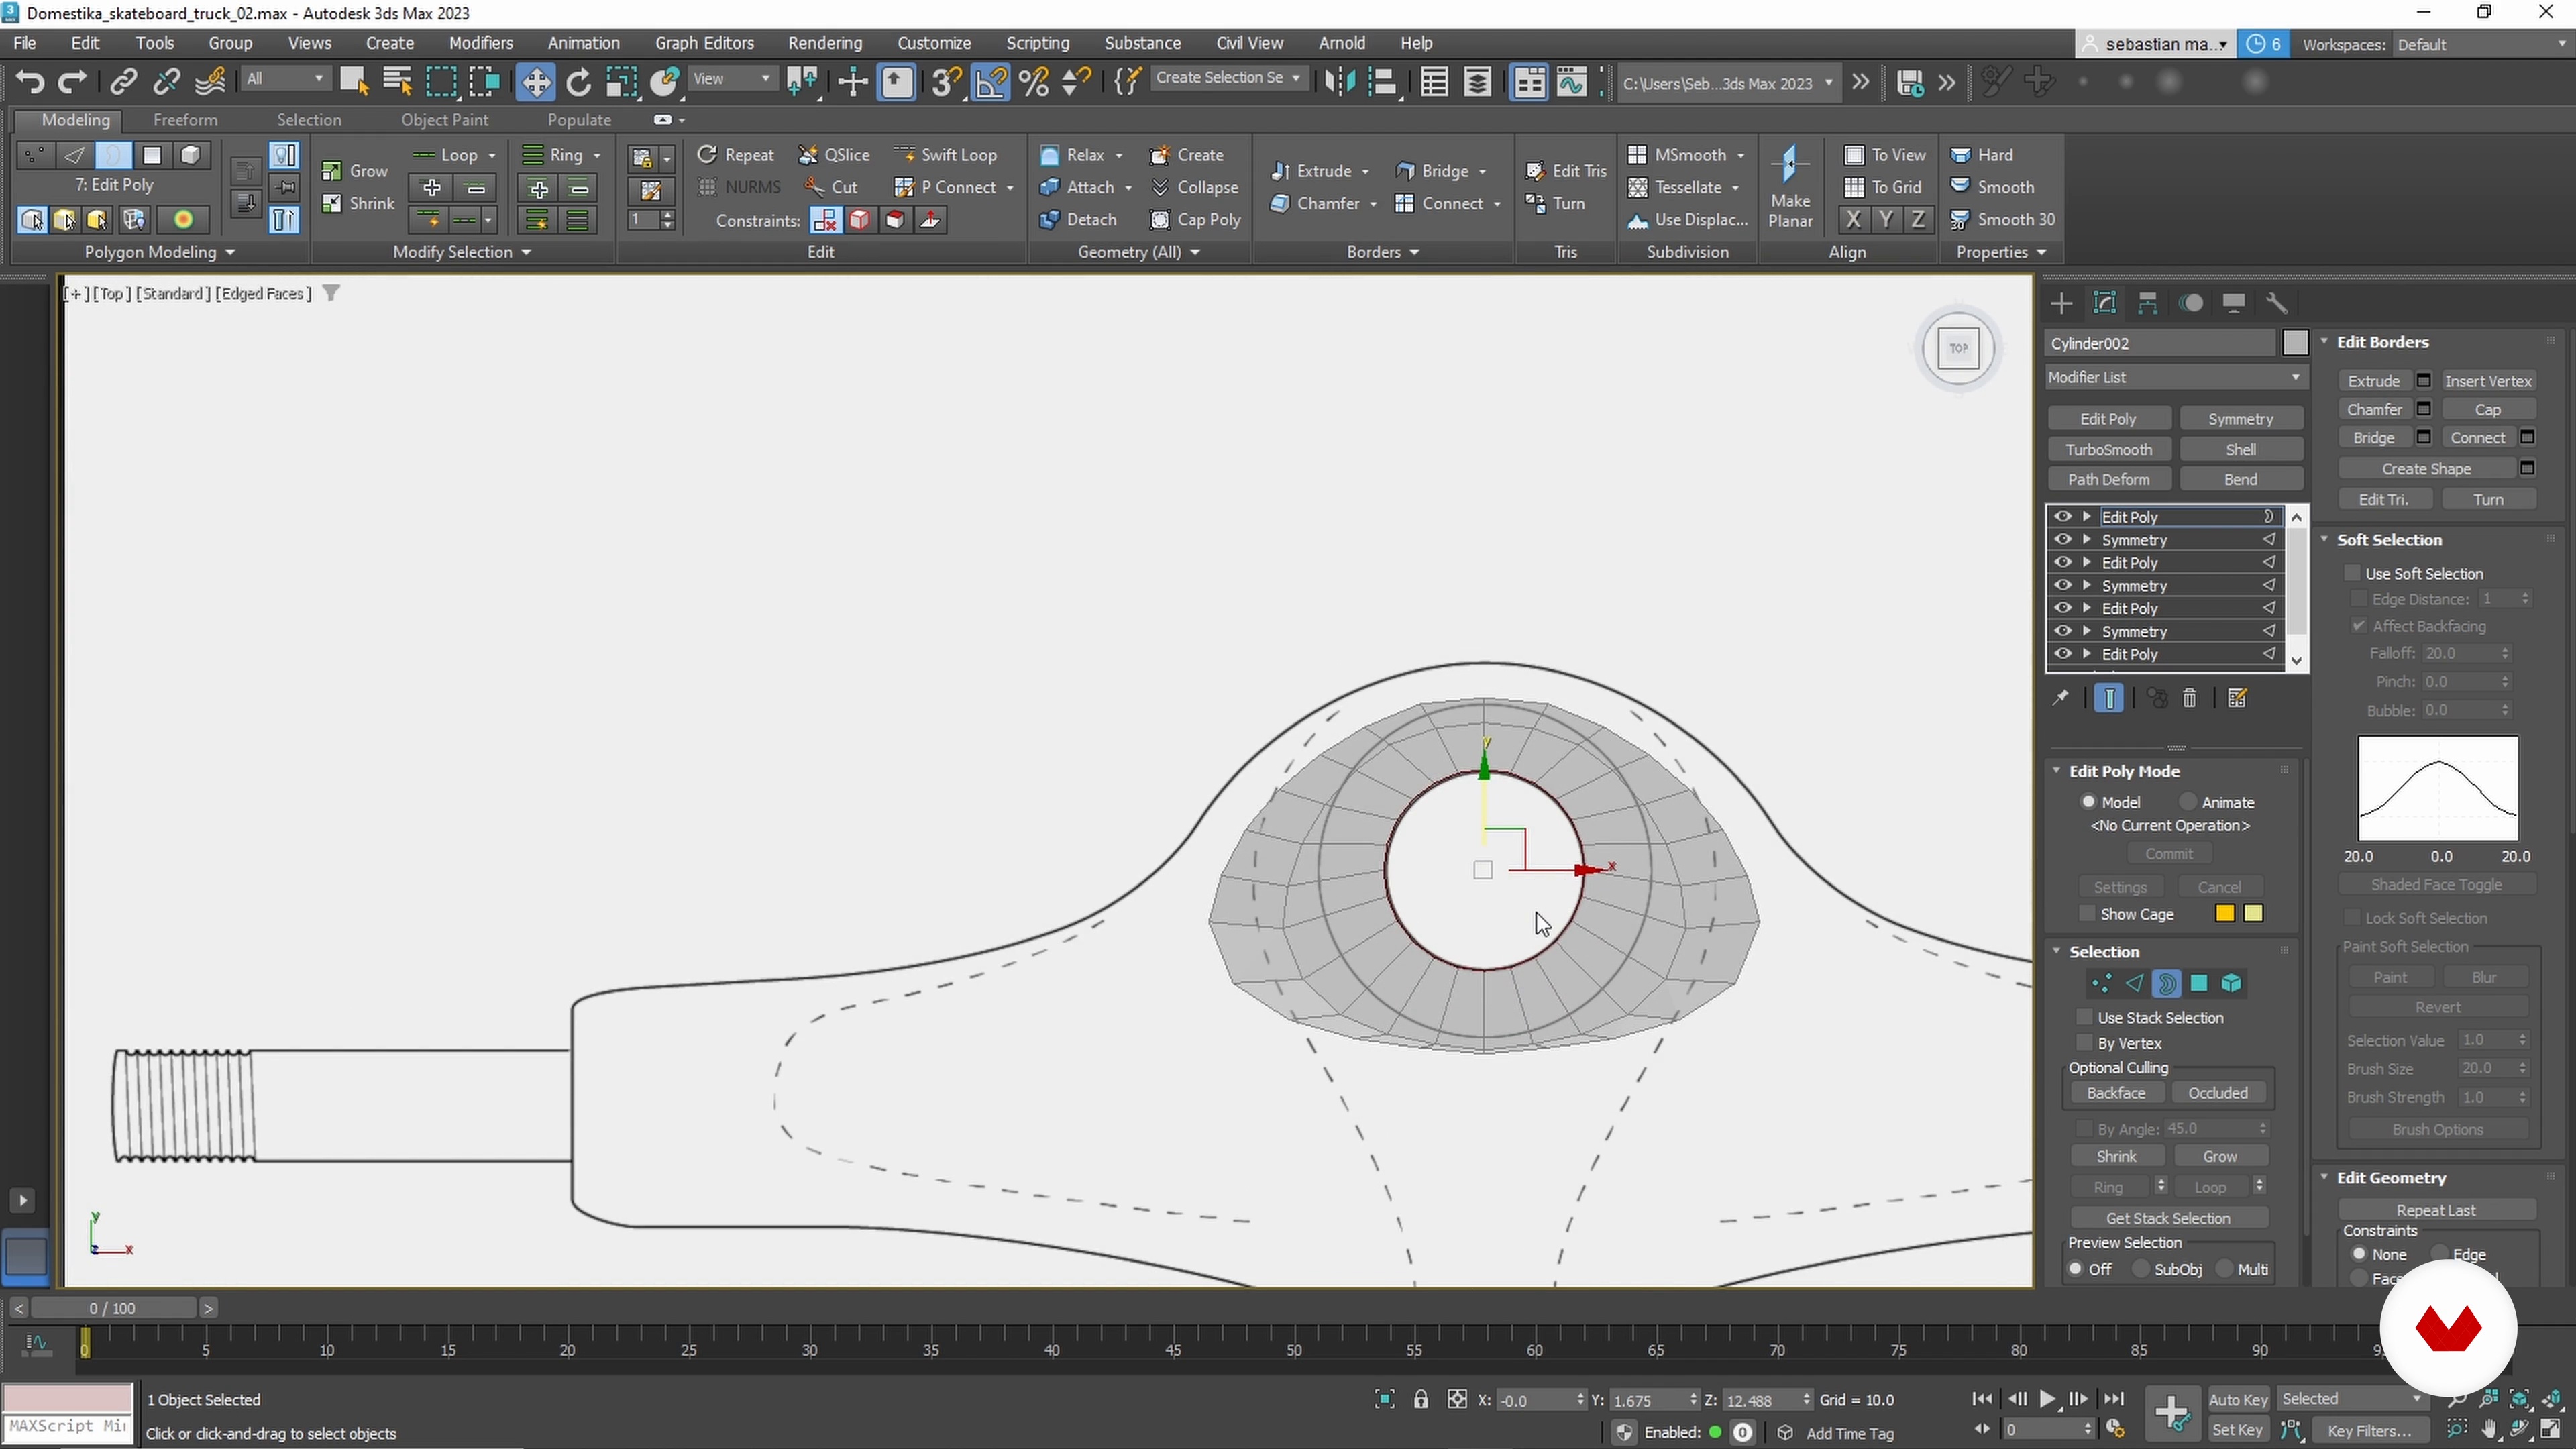Open the Display command panel tab
Viewport: 2576px width, 1449px height.
(x=2233, y=303)
